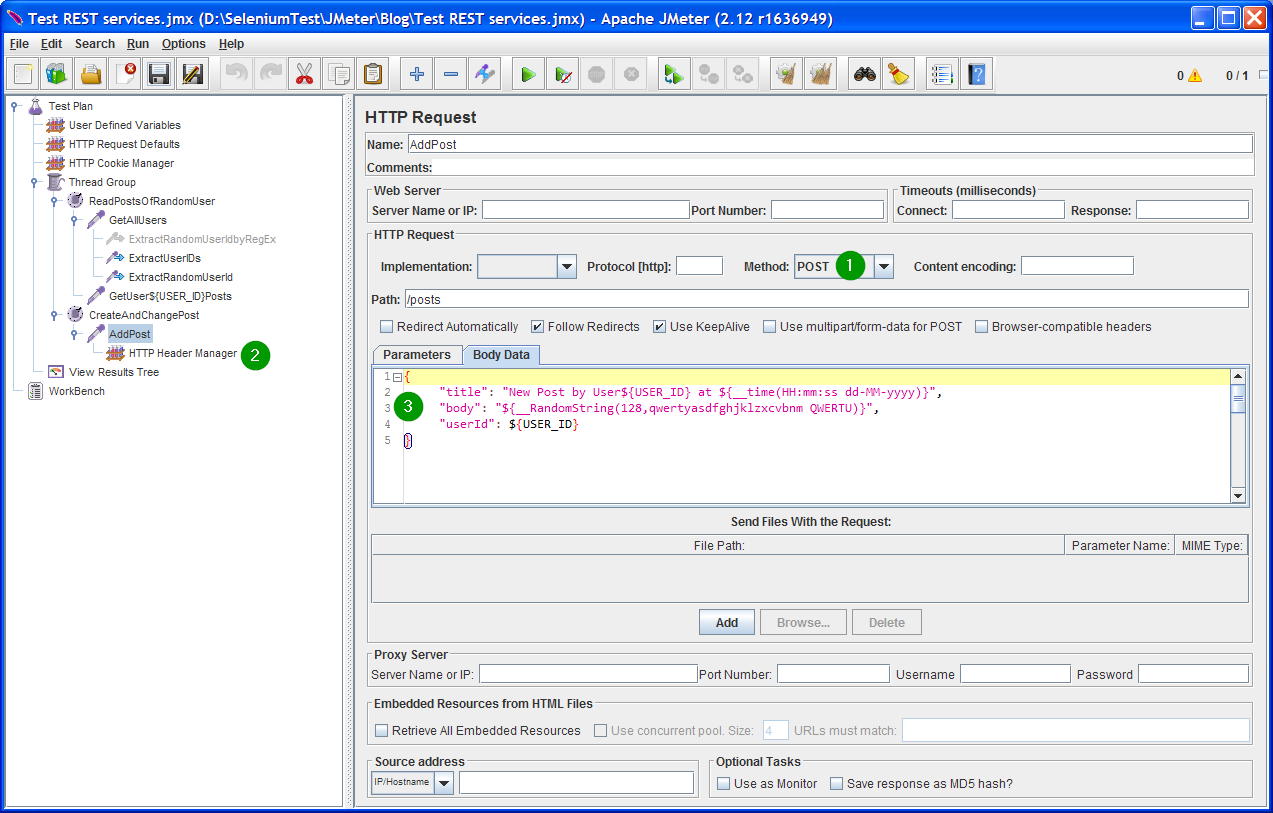Select the ExtractRandomUserId tree item

pyautogui.click(x=181, y=277)
